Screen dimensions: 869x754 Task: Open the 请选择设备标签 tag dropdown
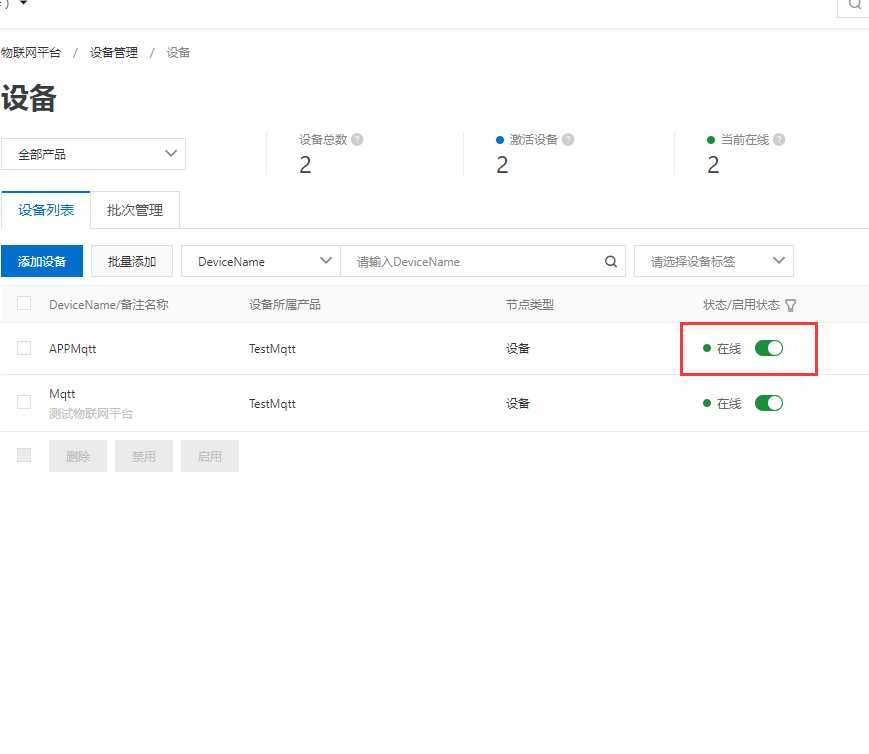(x=714, y=261)
